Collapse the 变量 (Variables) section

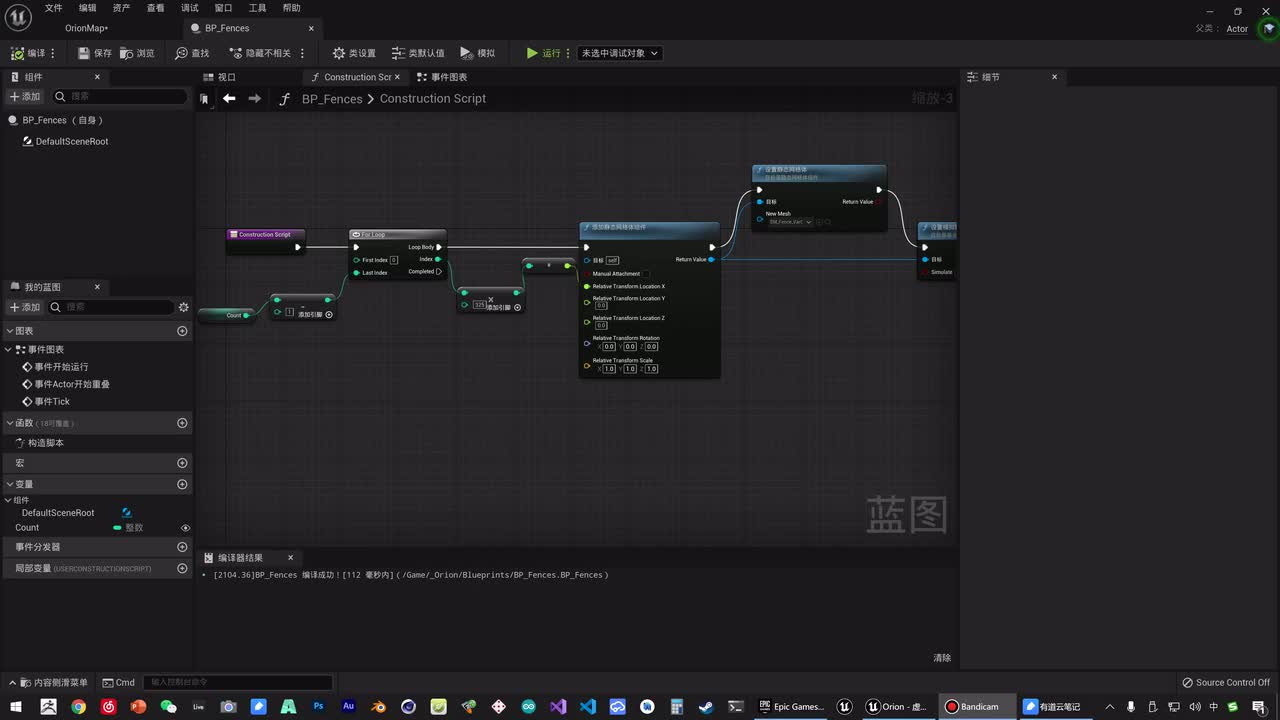10,484
